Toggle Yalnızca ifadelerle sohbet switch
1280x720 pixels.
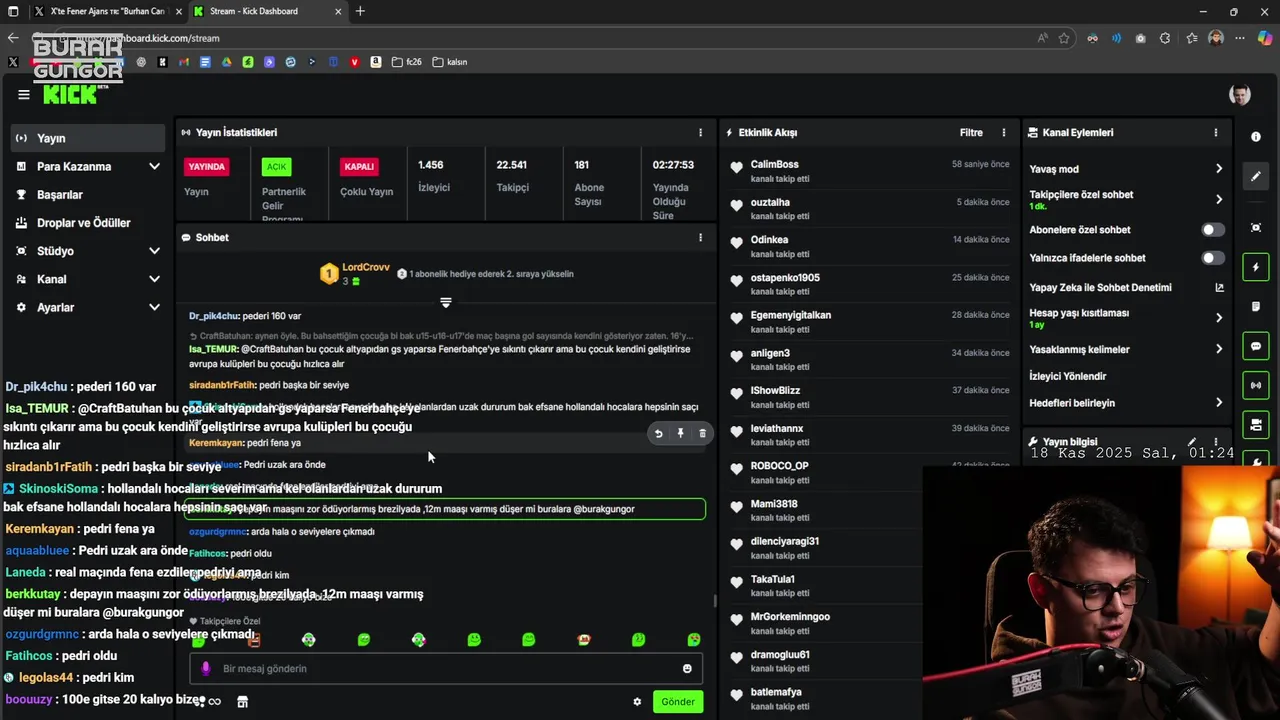tap(1212, 258)
